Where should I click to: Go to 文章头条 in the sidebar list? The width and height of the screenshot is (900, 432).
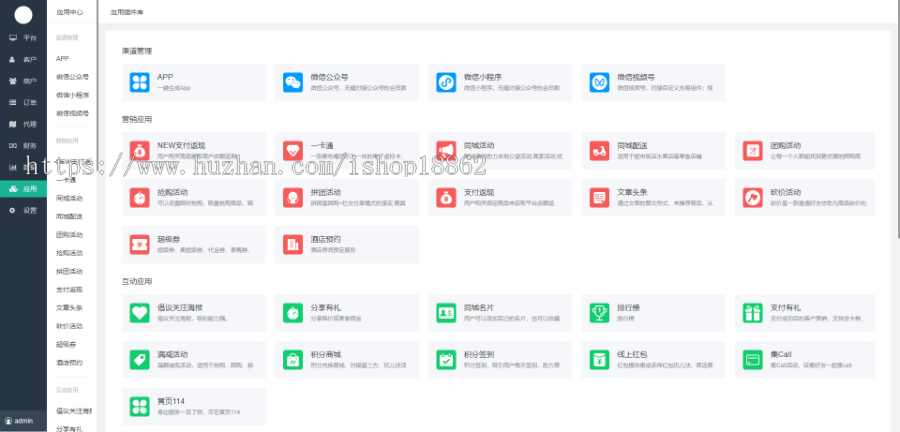coord(69,308)
